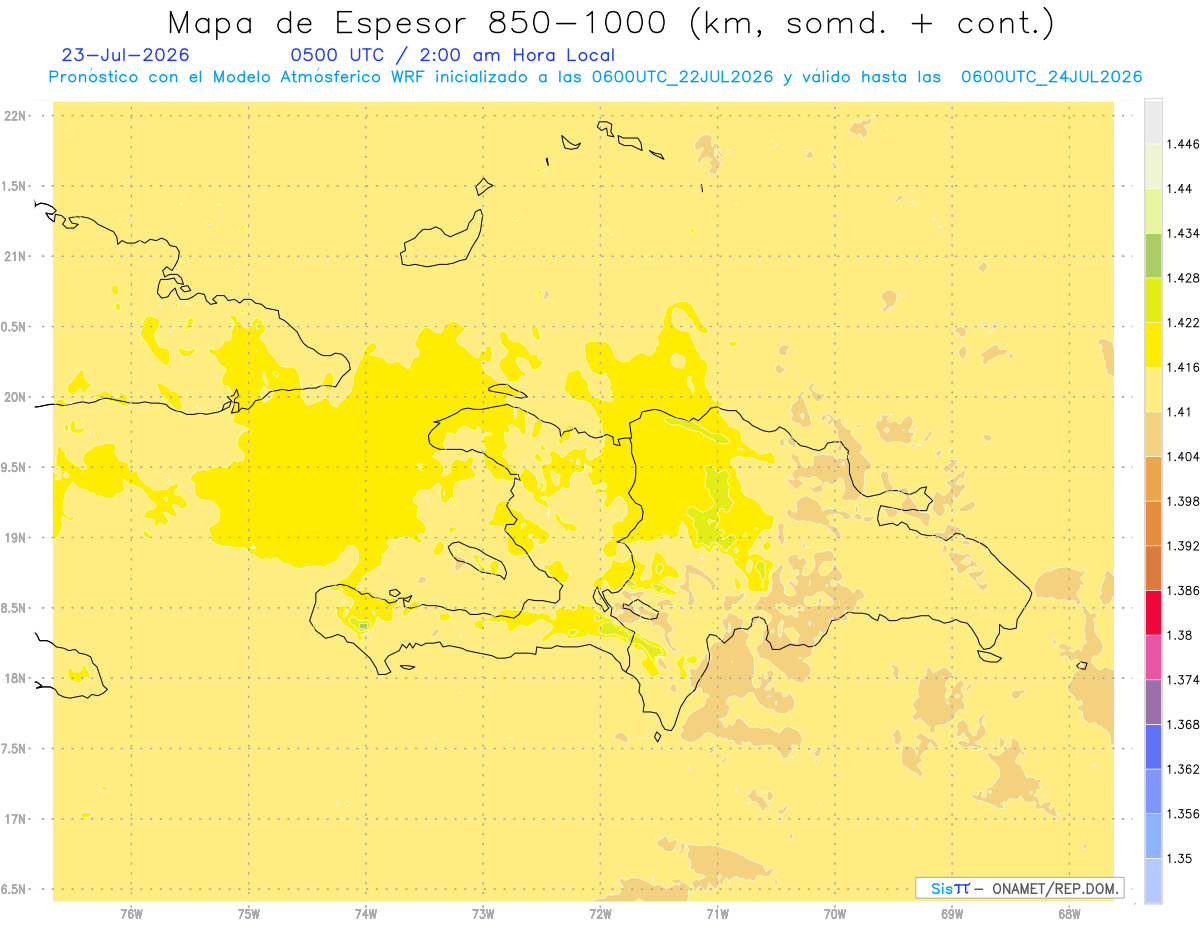Pick the green legend swatch between 1.428 and 1.434
The image size is (1200, 927).
(1153, 255)
